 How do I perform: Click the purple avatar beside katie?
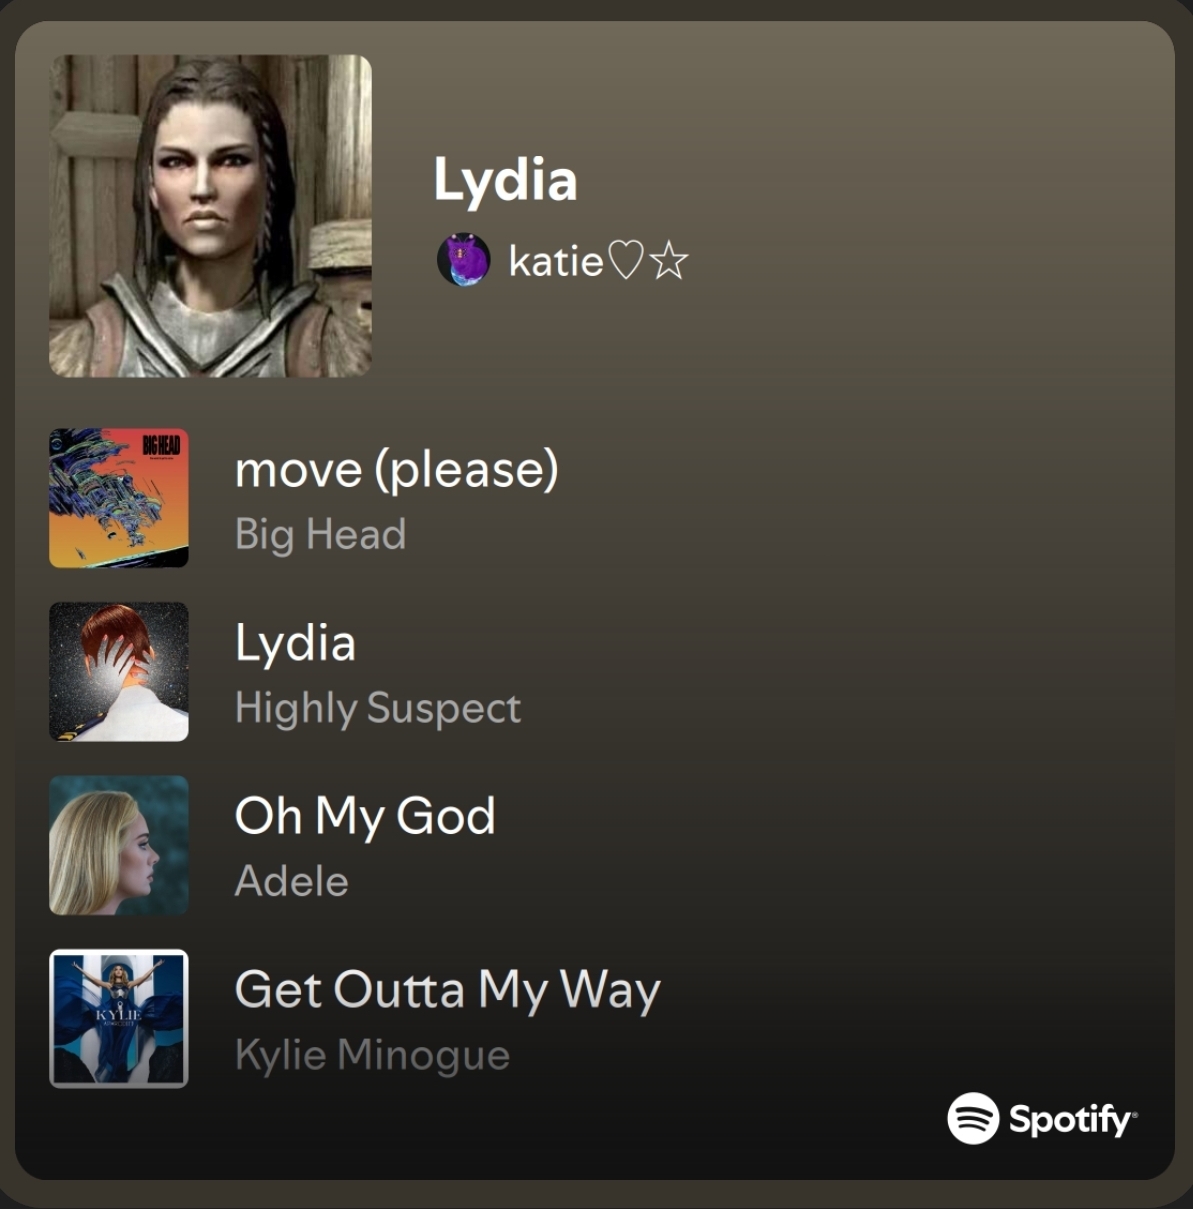point(464,261)
